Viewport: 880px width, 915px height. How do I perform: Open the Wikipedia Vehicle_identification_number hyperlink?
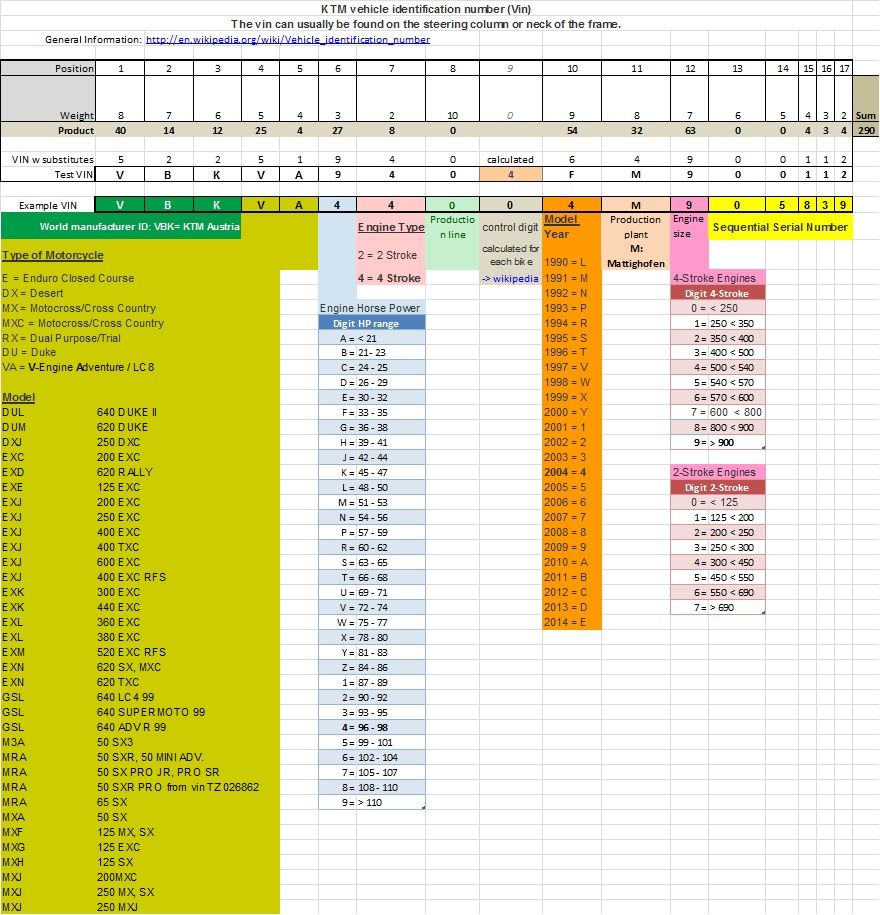tap(288, 40)
